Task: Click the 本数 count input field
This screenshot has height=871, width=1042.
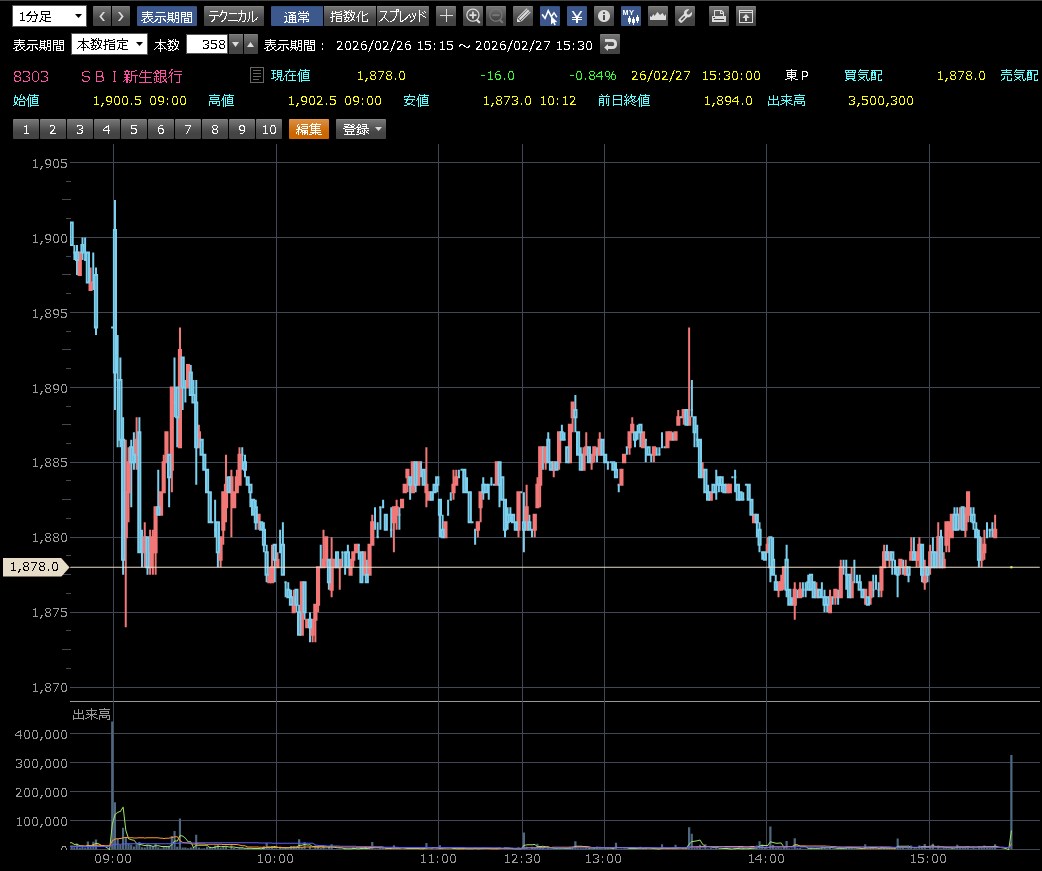Action: coord(208,45)
